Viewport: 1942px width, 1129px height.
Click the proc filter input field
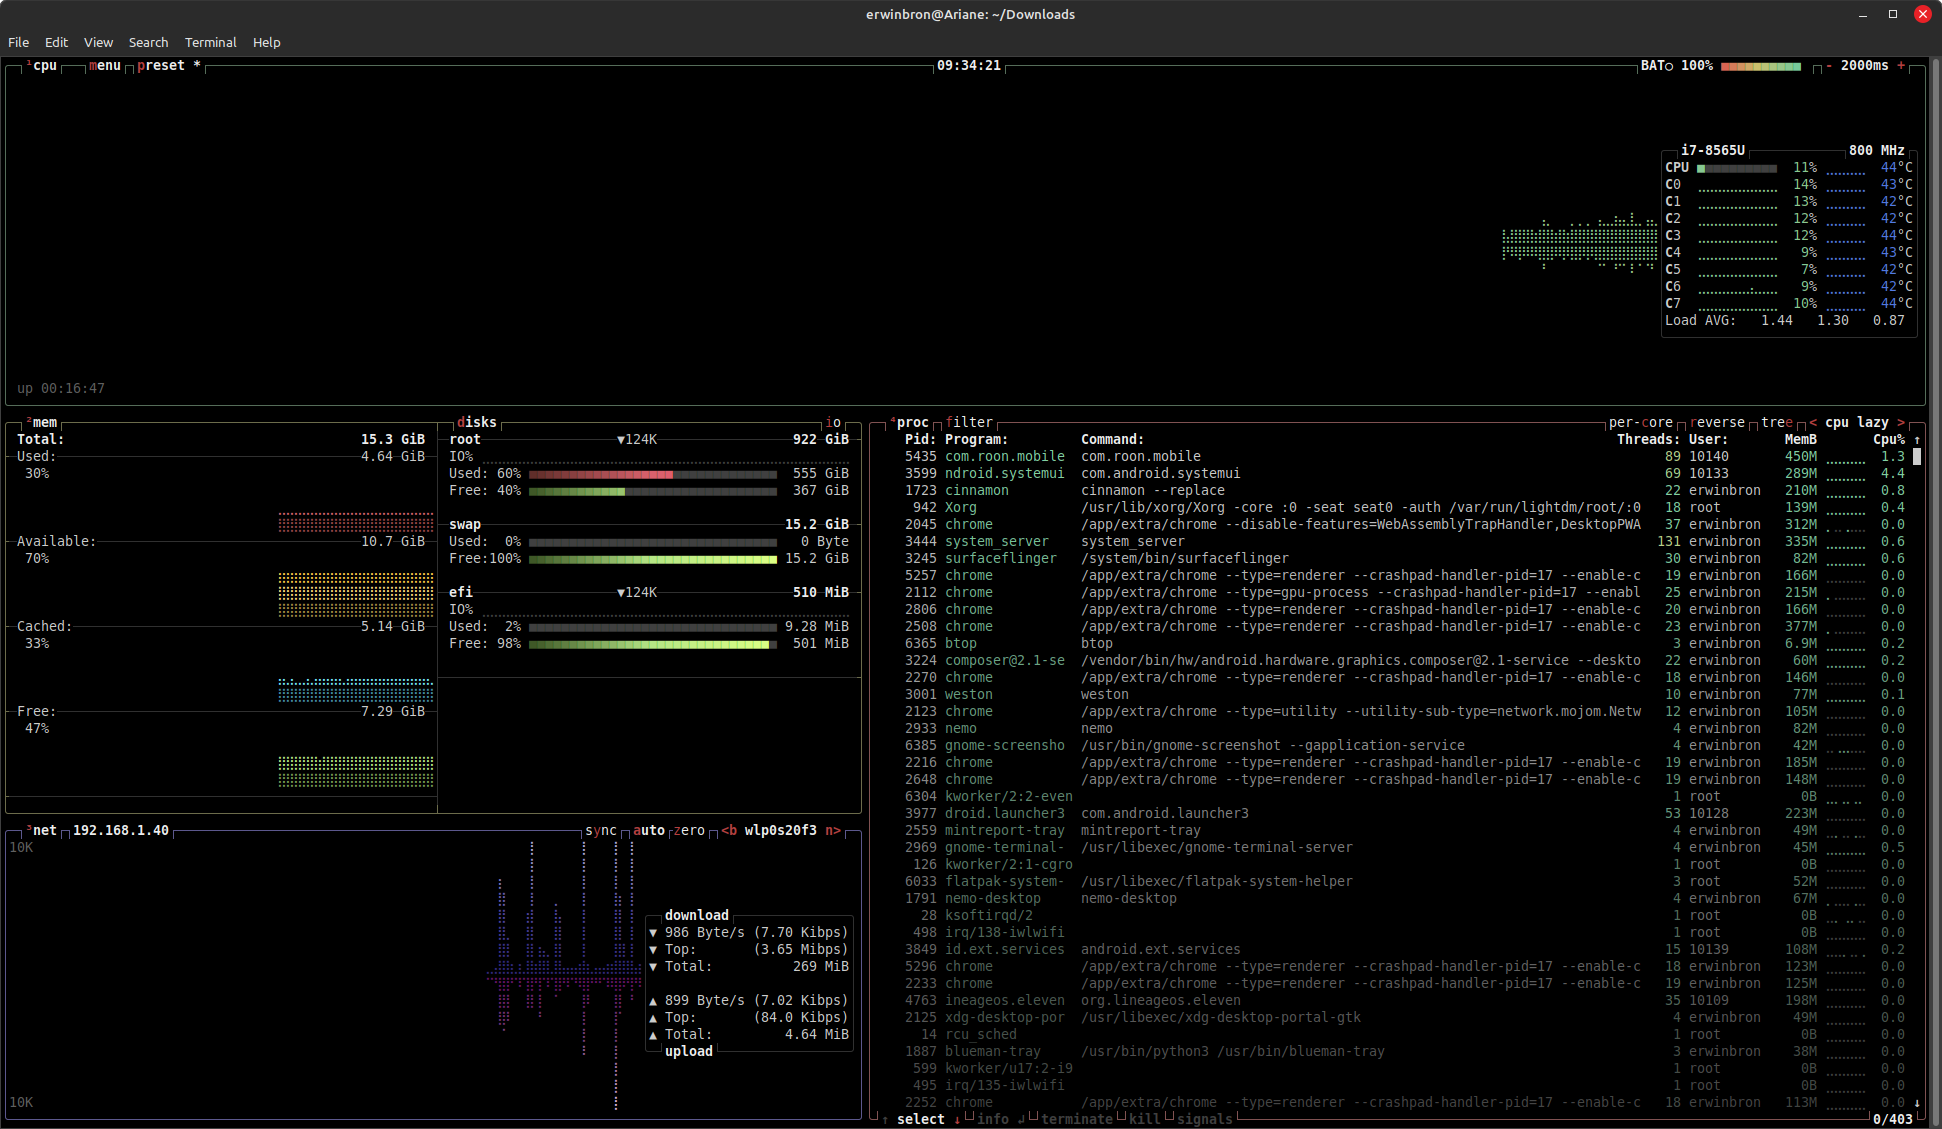point(969,423)
